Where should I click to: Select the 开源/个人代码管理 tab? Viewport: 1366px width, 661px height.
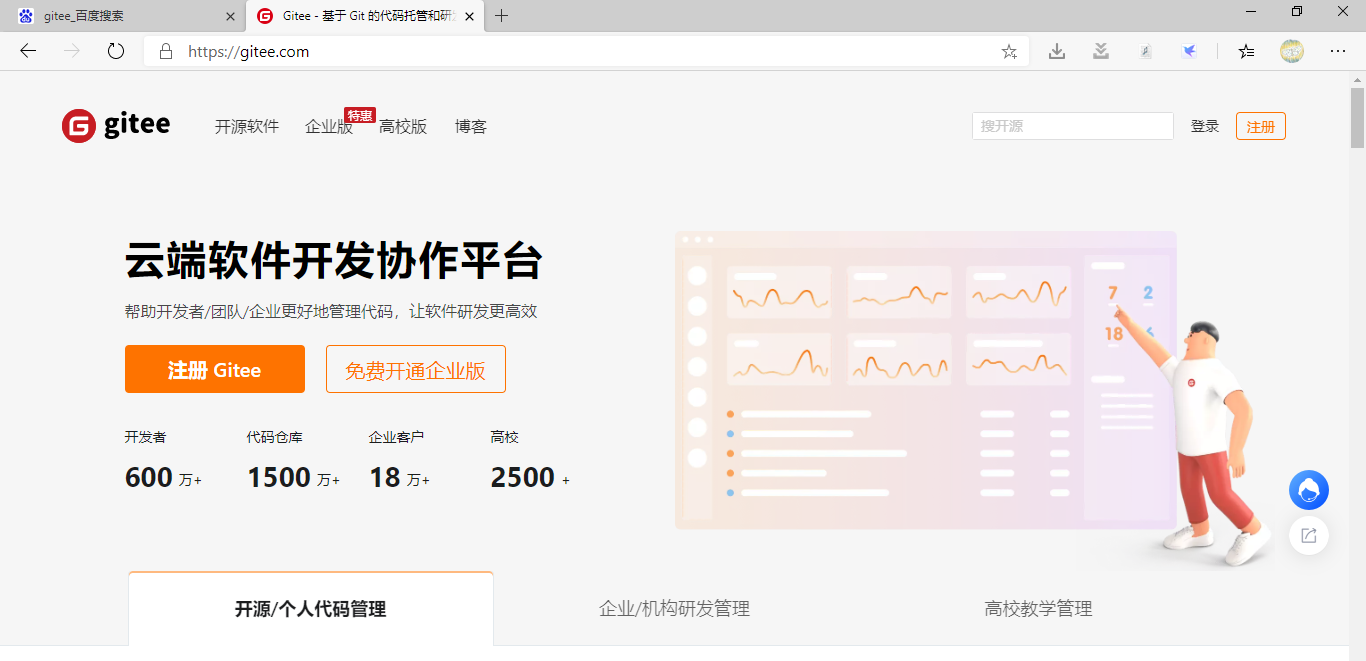pos(311,608)
